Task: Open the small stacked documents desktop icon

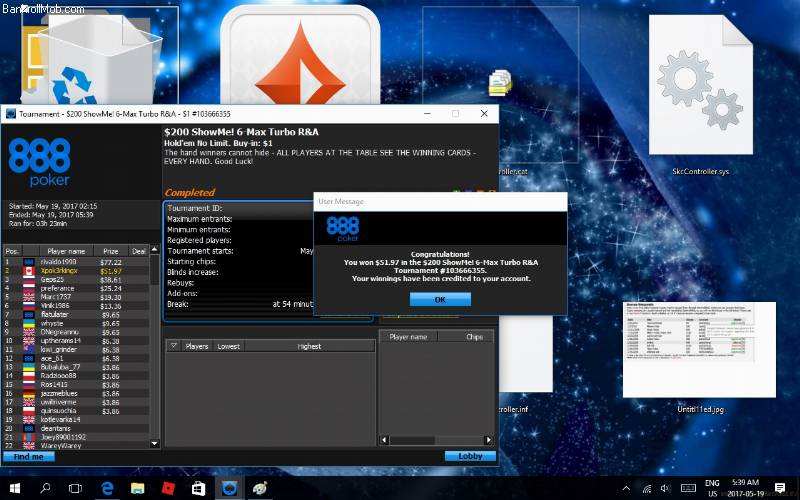Action: tap(500, 83)
